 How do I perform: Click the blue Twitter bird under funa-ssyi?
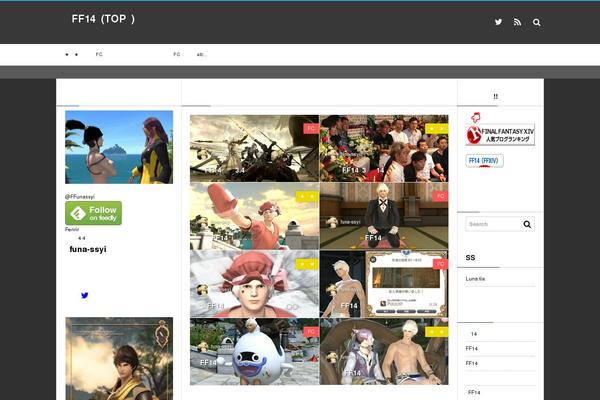[x=85, y=295]
